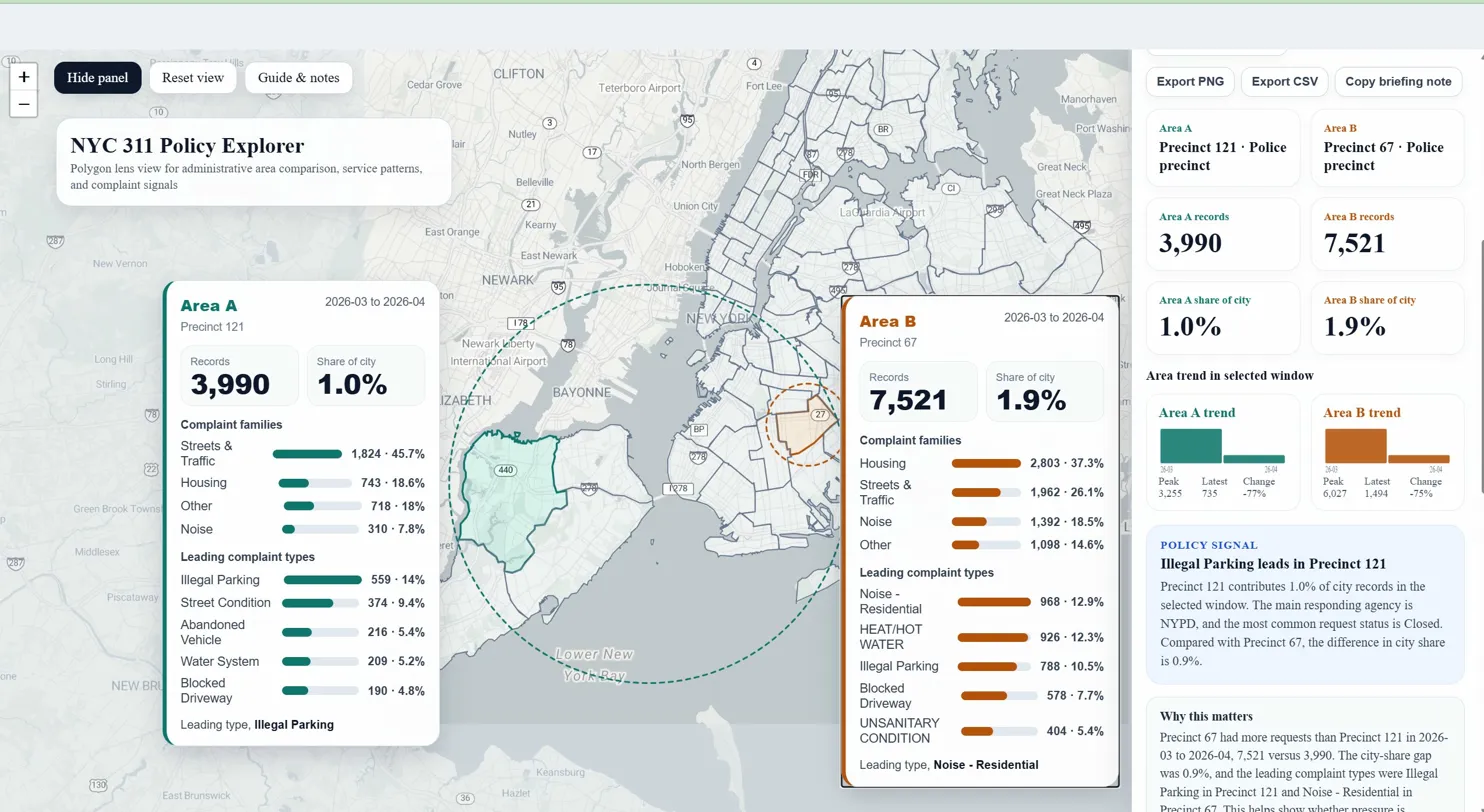Image resolution: width=1484 pixels, height=812 pixels.
Task: Reset the map view
Action: (192, 77)
